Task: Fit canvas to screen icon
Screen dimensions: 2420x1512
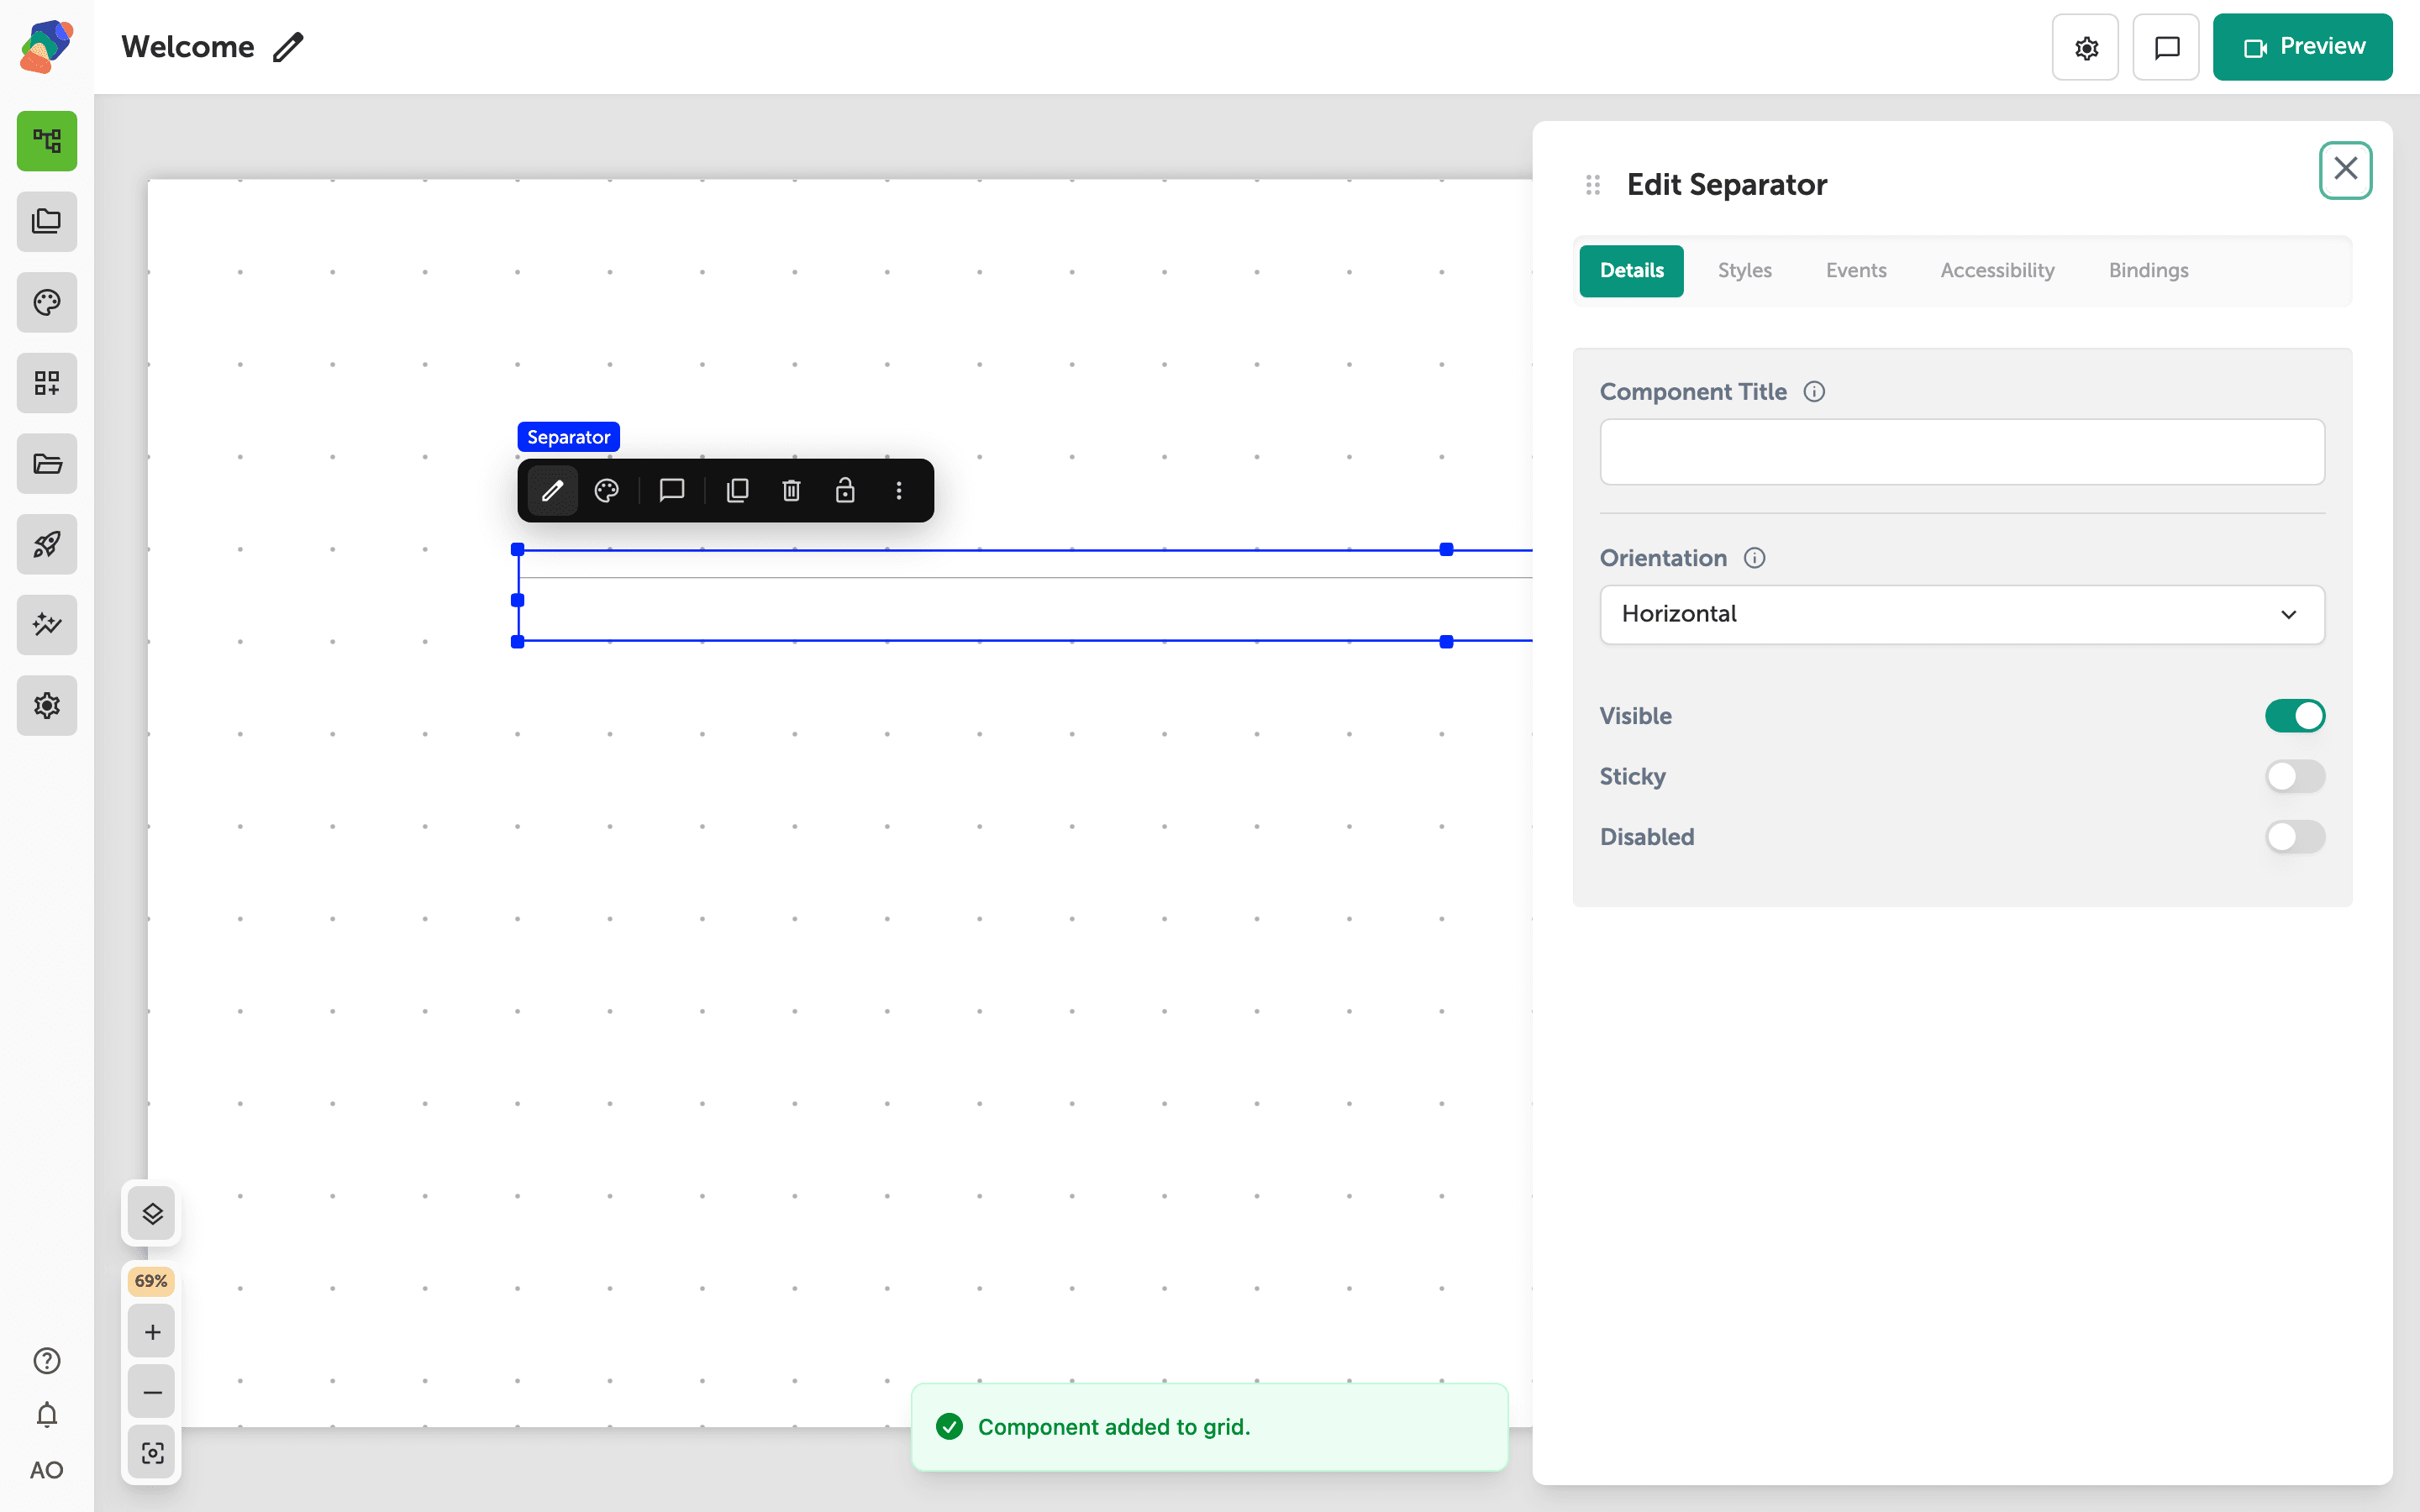Action: click(152, 1452)
